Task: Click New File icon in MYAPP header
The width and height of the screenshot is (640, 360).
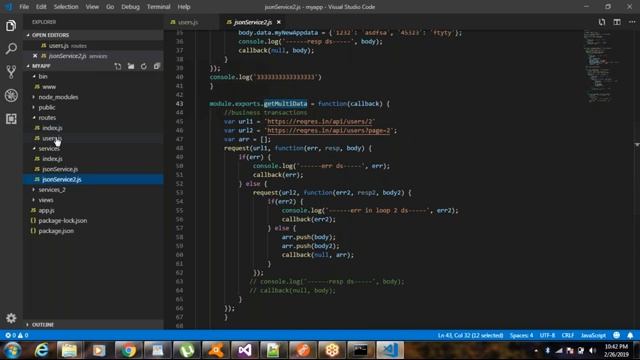Action: click(118, 66)
